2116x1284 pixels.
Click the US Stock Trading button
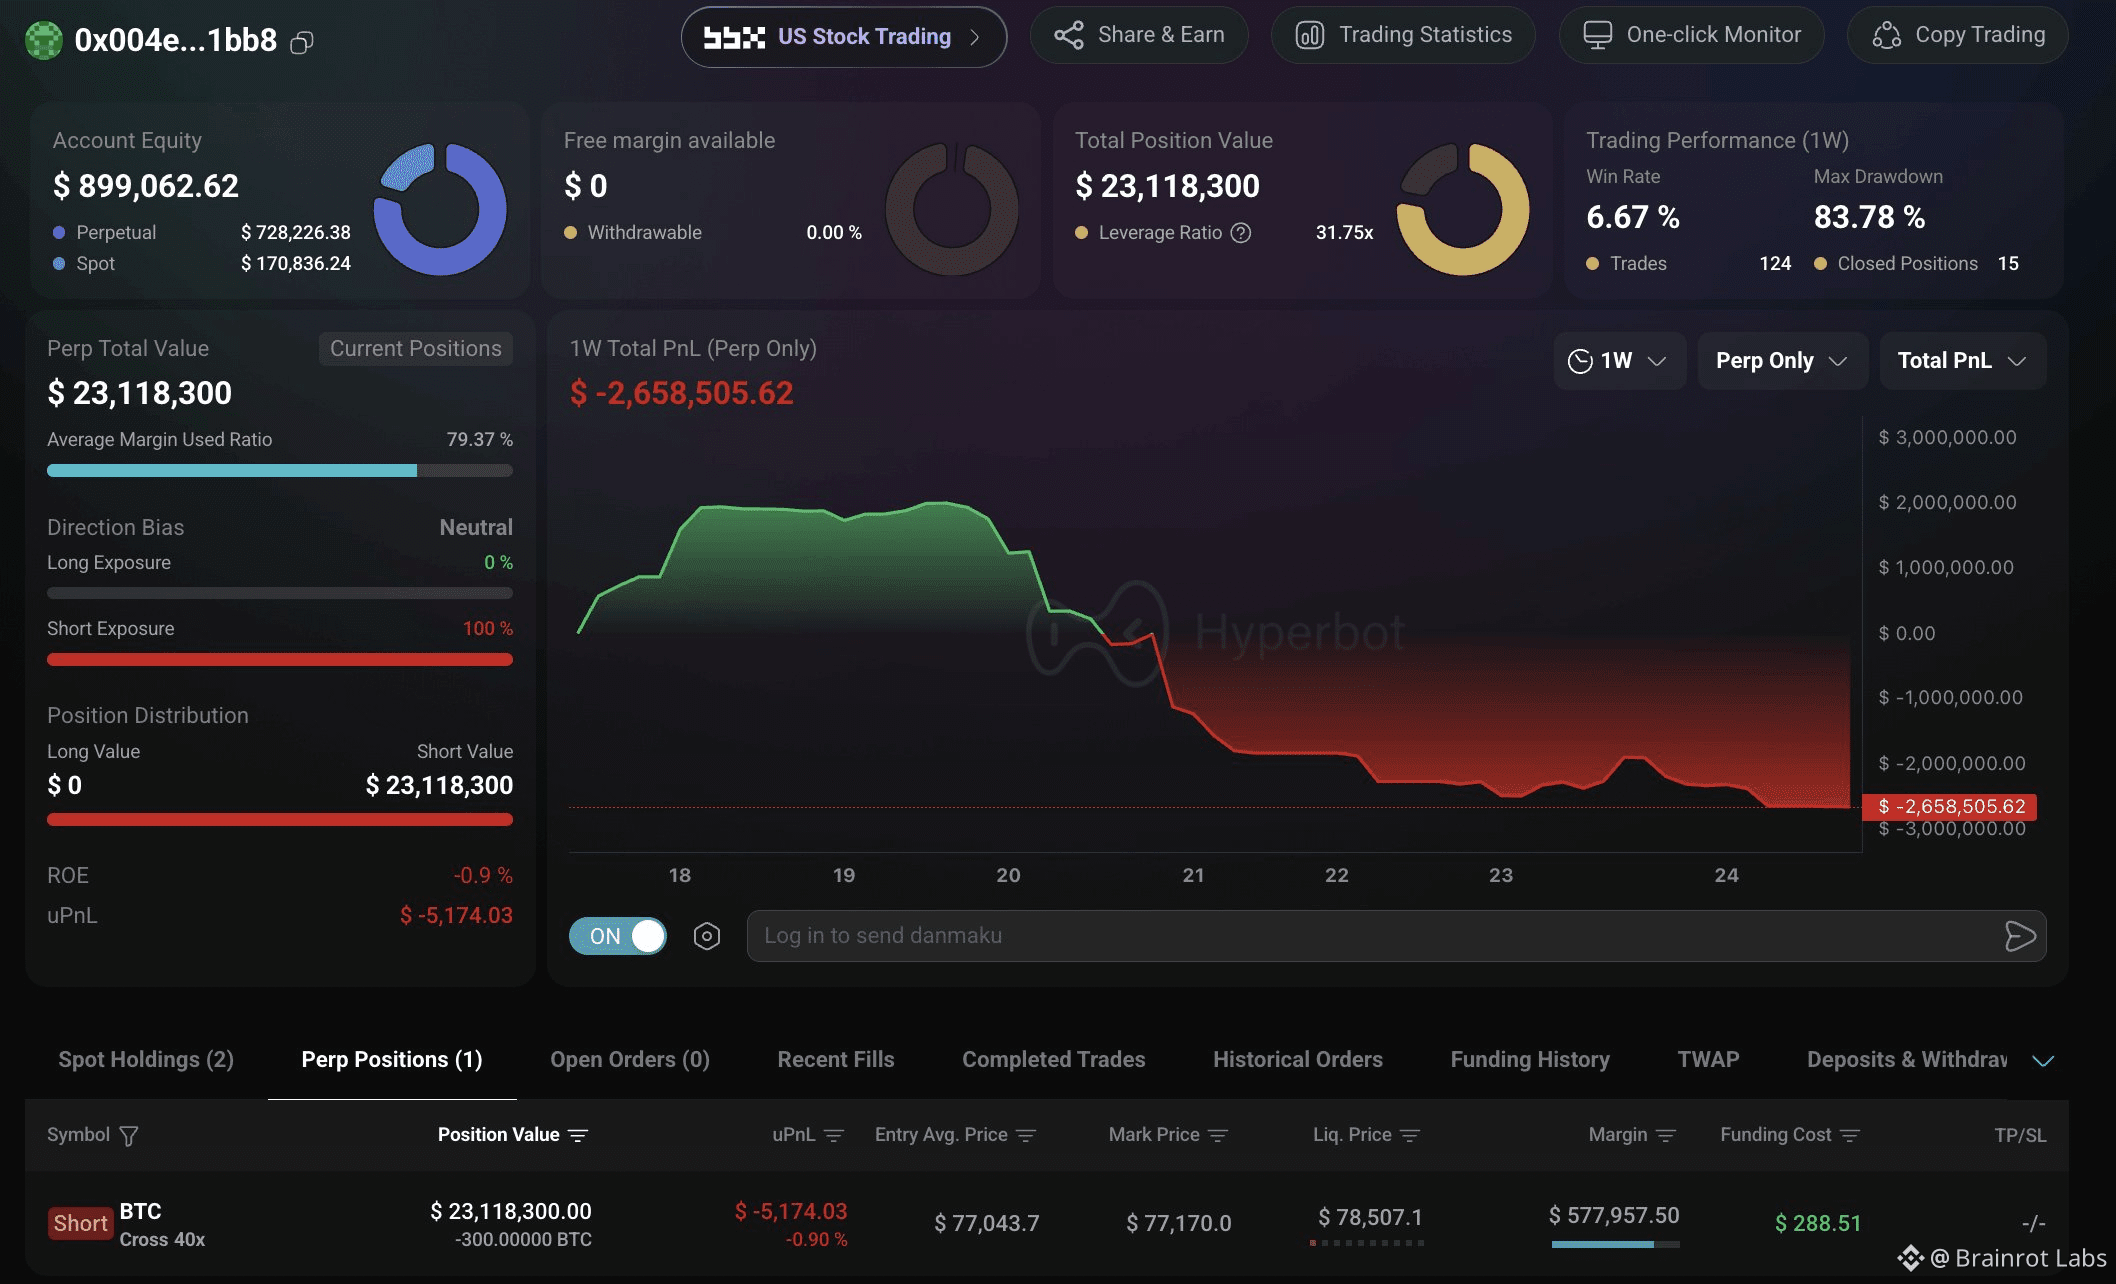point(844,37)
